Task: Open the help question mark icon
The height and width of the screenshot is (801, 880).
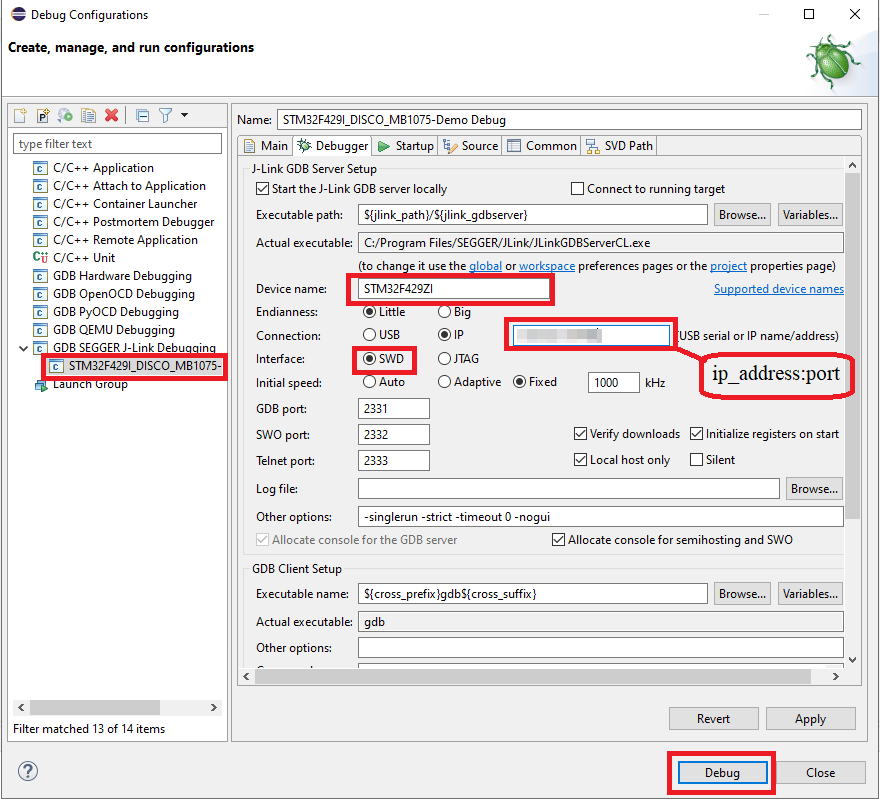Action: pyautogui.click(x=28, y=771)
